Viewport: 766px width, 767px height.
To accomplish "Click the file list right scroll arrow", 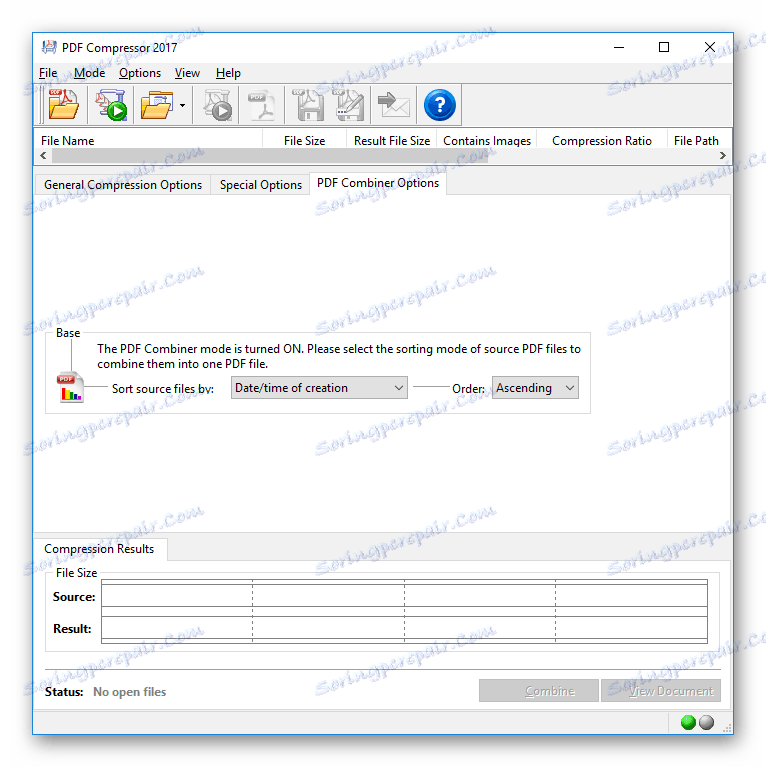I will click(722, 156).
